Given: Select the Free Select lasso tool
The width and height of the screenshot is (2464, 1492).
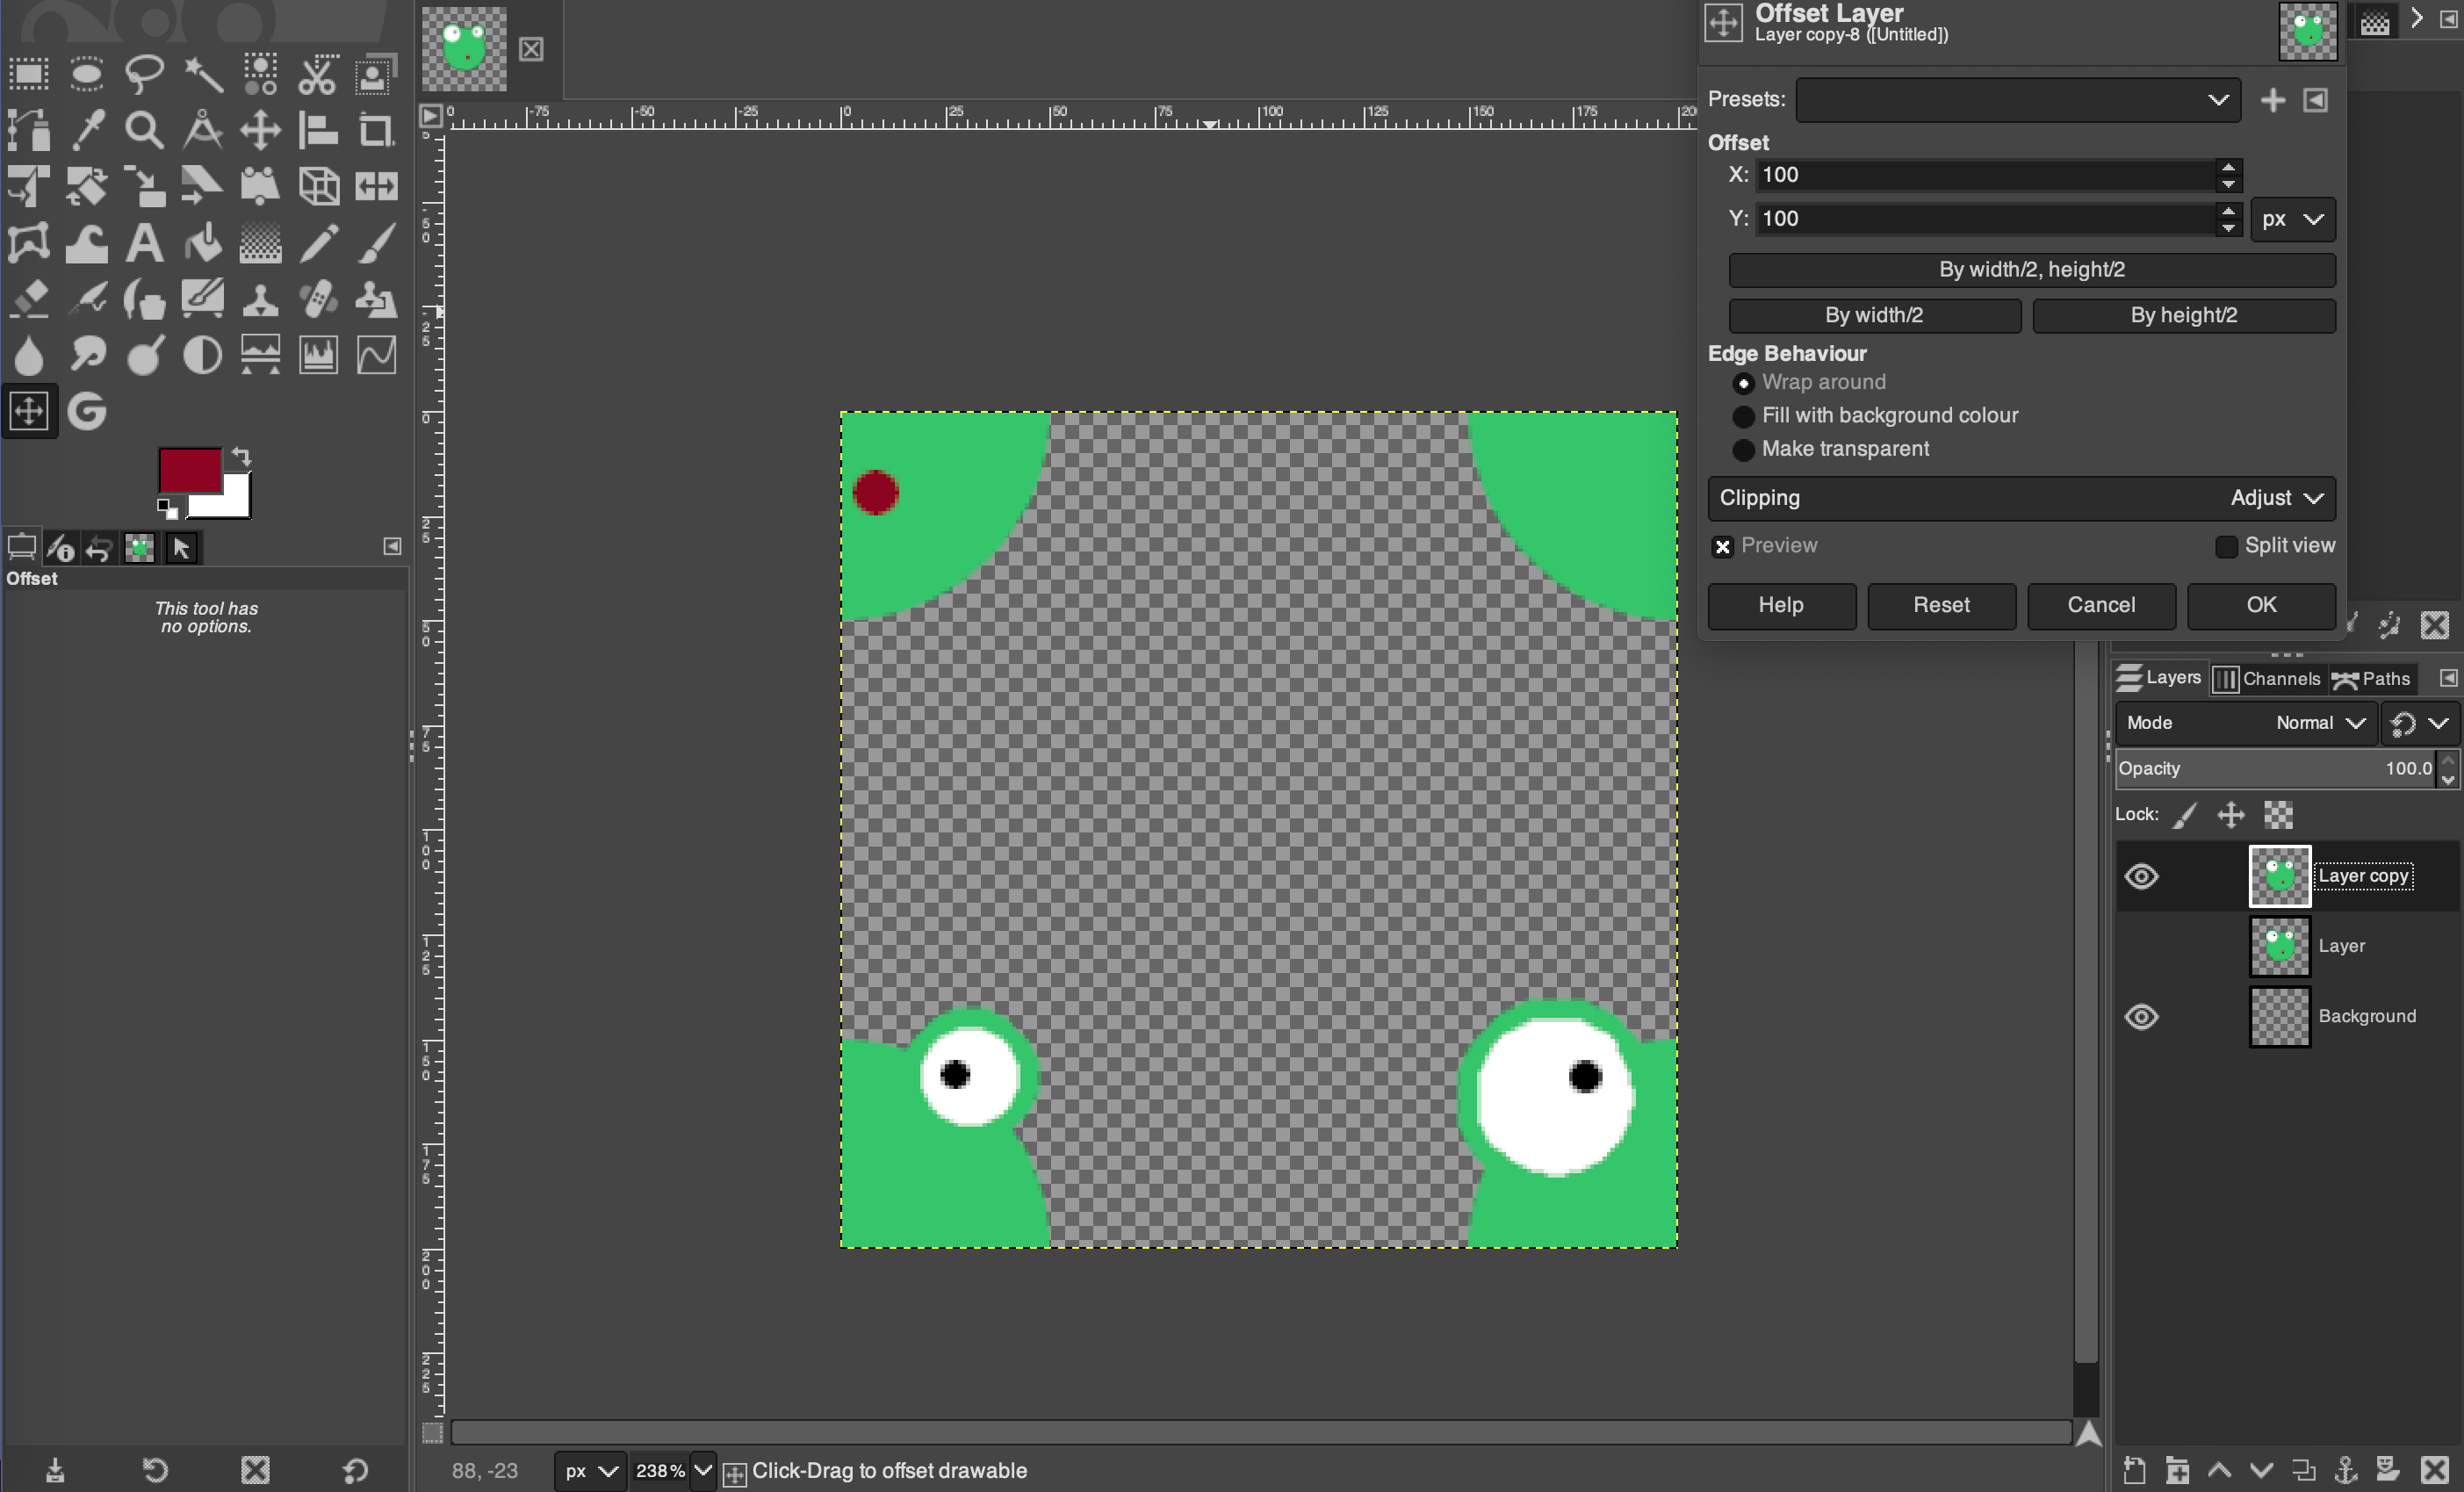Looking at the screenshot, I should tap(144, 74).
